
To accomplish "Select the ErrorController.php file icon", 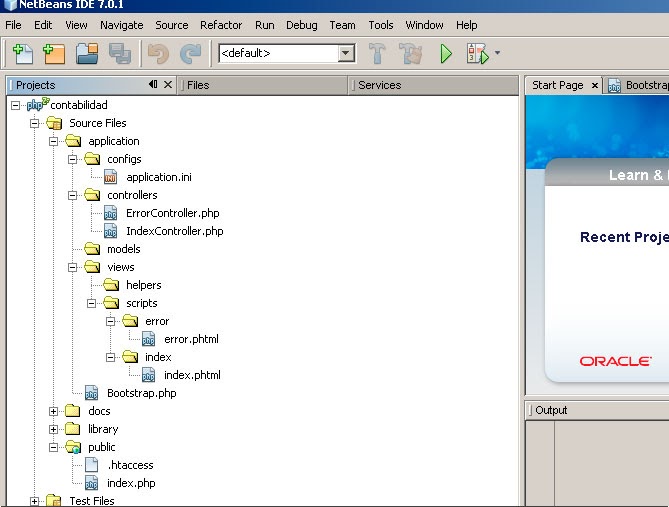I will pos(111,213).
